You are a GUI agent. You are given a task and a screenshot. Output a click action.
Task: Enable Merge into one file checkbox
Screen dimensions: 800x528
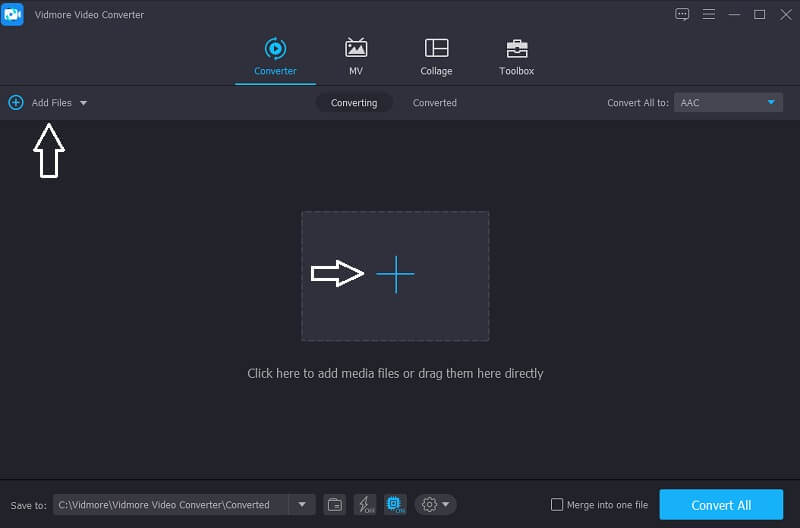(x=557, y=505)
